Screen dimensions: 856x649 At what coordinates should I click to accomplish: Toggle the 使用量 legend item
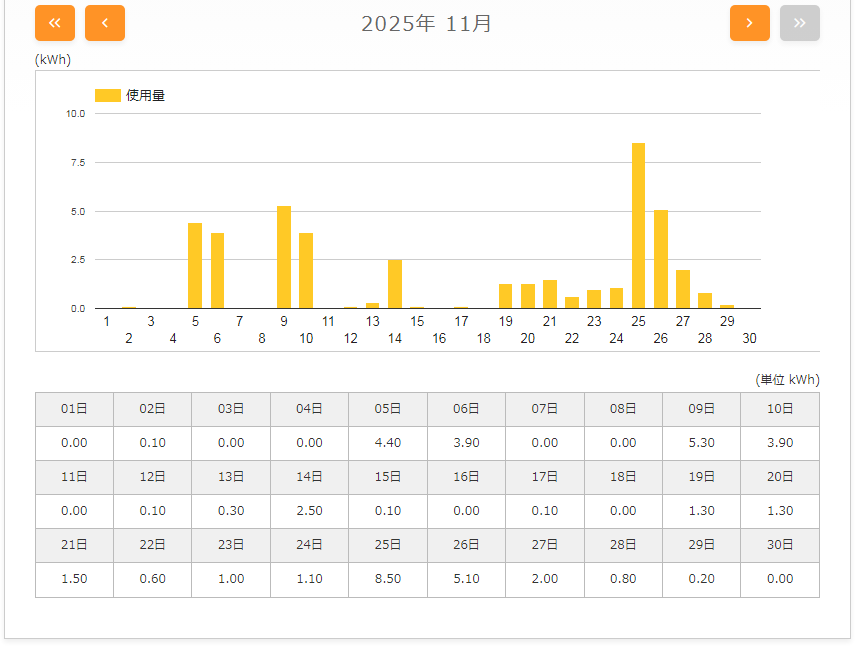tap(145, 95)
